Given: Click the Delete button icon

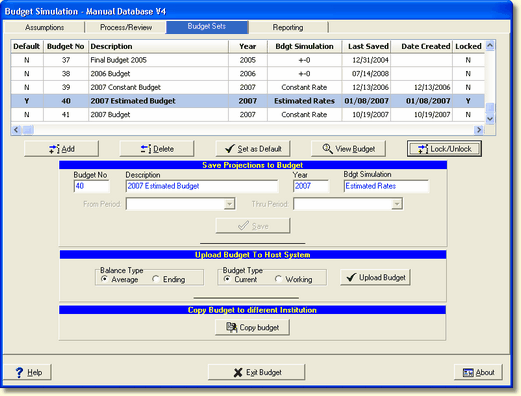Looking at the screenshot, I should (x=146, y=149).
